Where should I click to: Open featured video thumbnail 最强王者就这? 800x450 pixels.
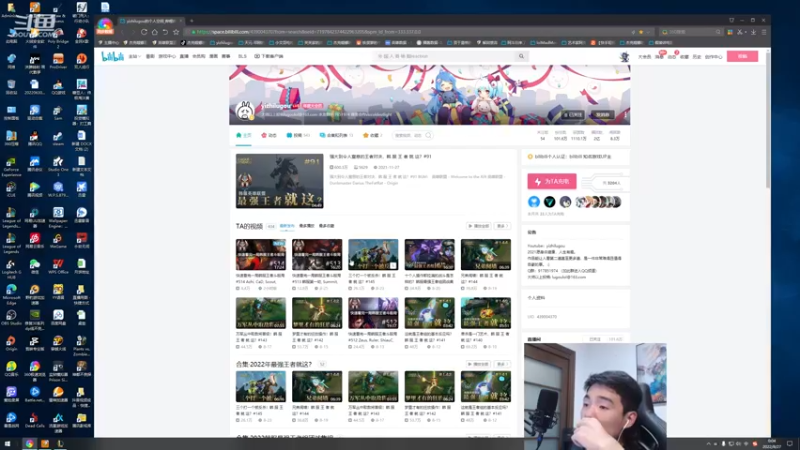pyautogui.click(x=279, y=181)
